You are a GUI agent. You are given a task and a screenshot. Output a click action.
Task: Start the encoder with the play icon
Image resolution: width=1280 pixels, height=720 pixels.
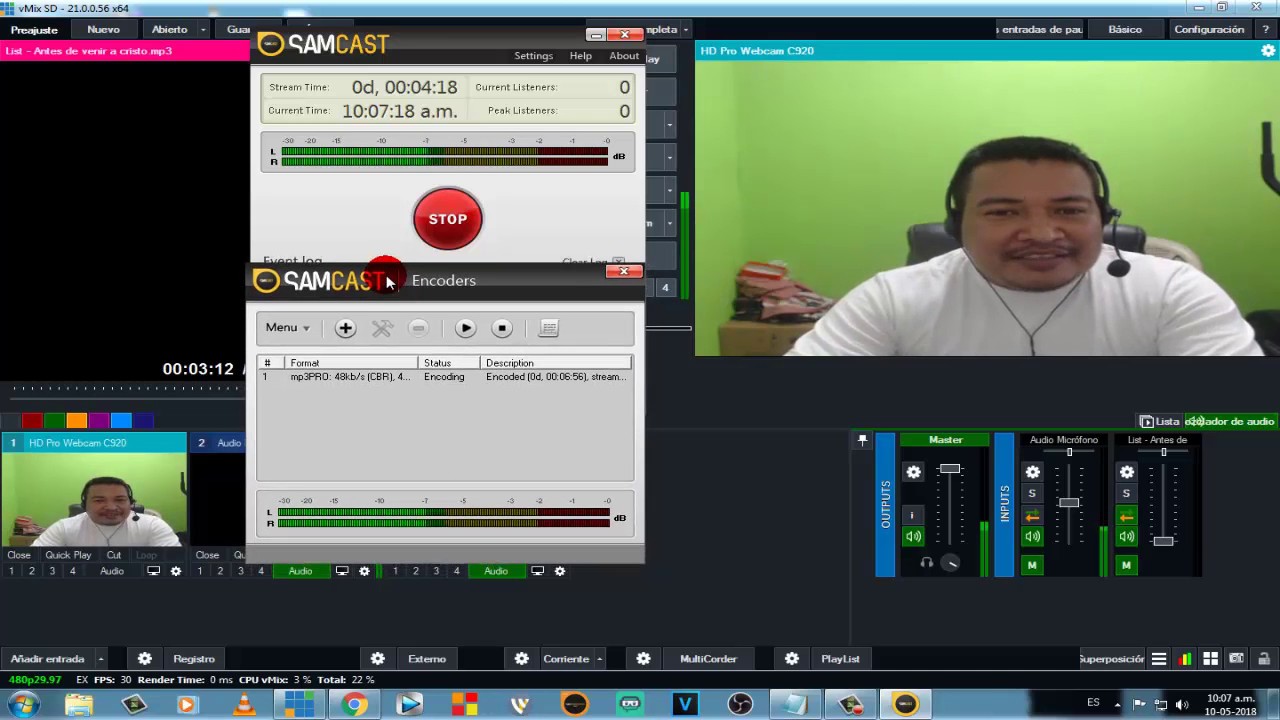click(x=465, y=328)
